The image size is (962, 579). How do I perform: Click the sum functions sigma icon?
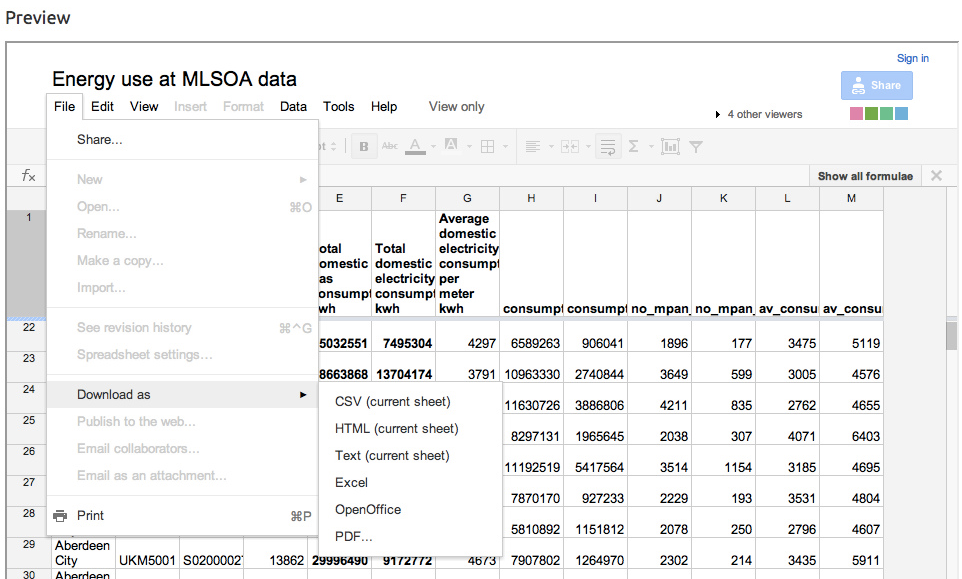click(x=634, y=147)
